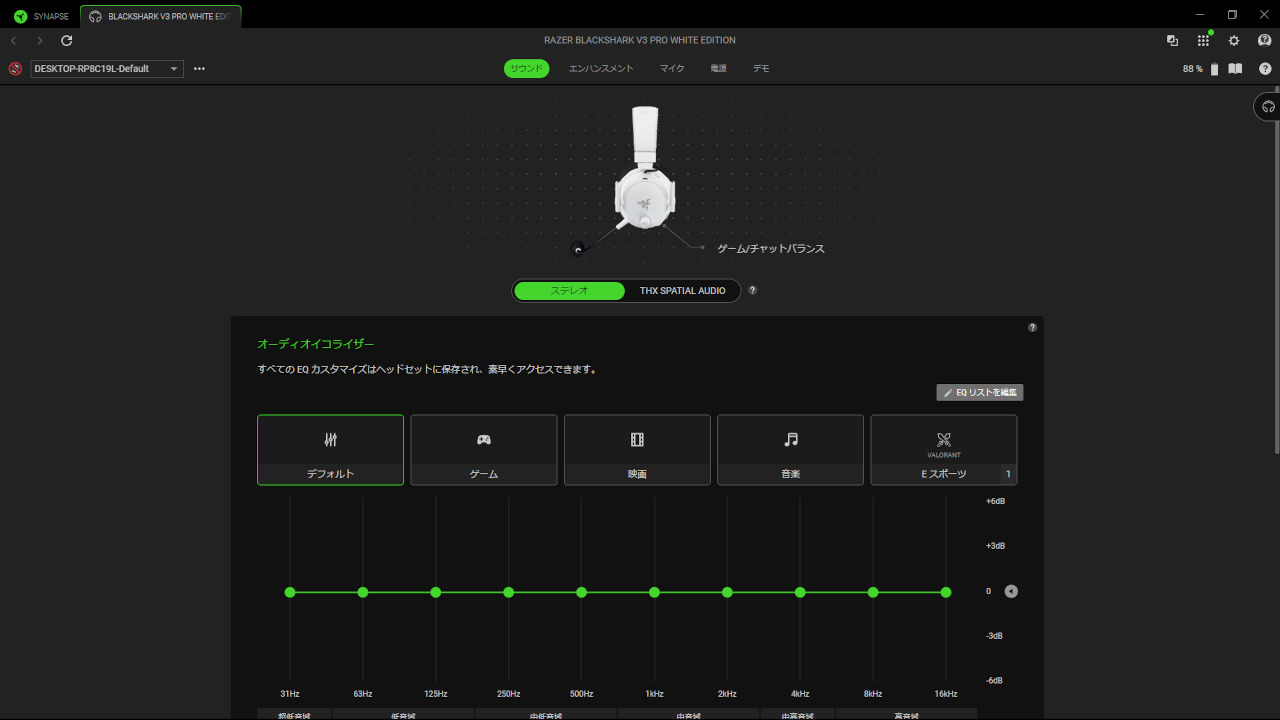Click the 2kHz equalizer slider handle
The image size is (1280, 720).
pyautogui.click(x=727, y=592)
